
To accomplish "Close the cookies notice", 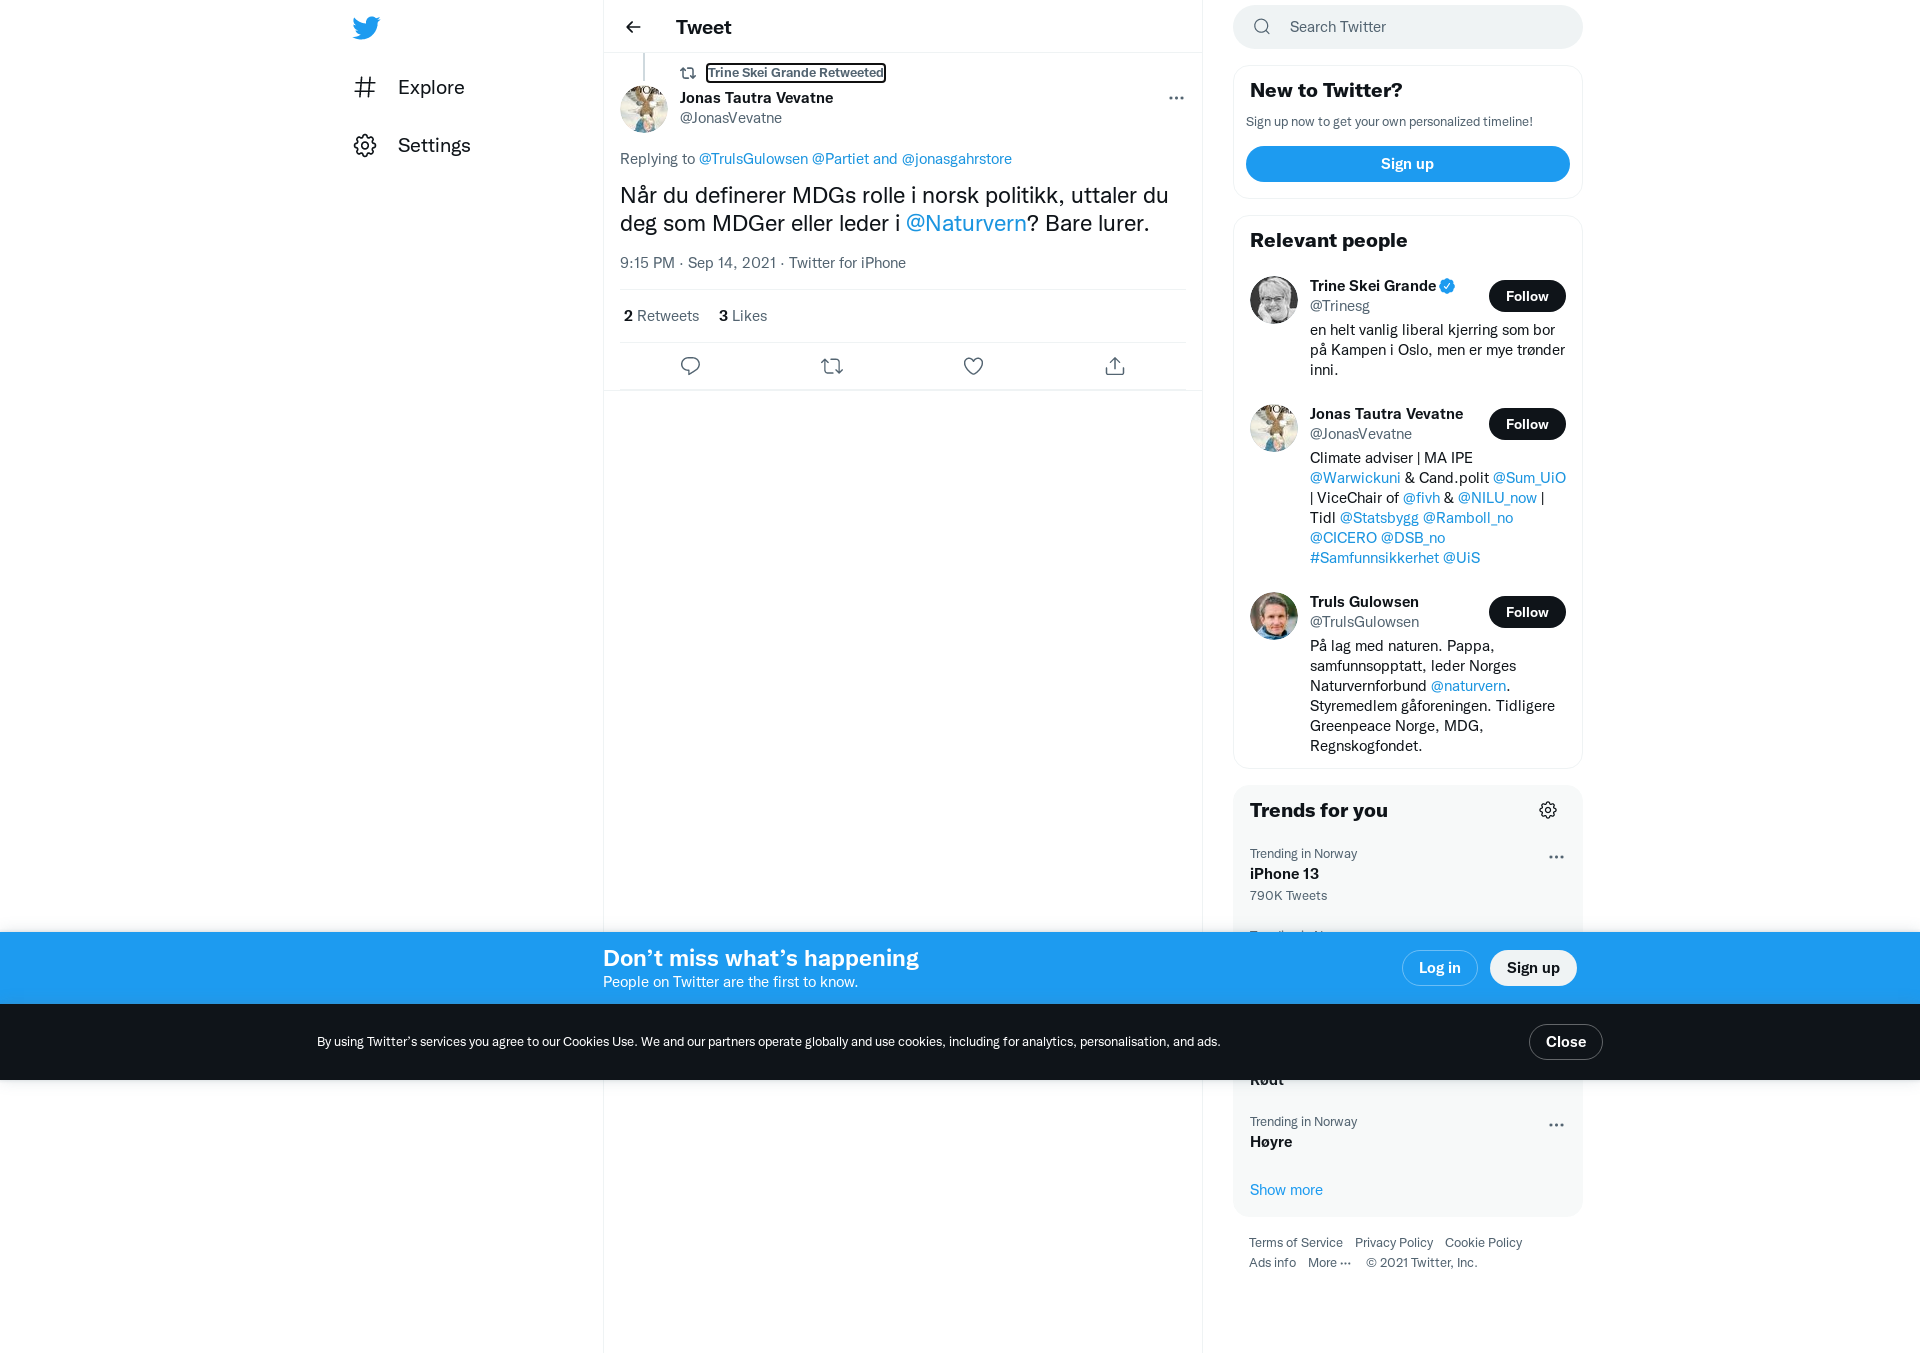I will point(1565,1042).
